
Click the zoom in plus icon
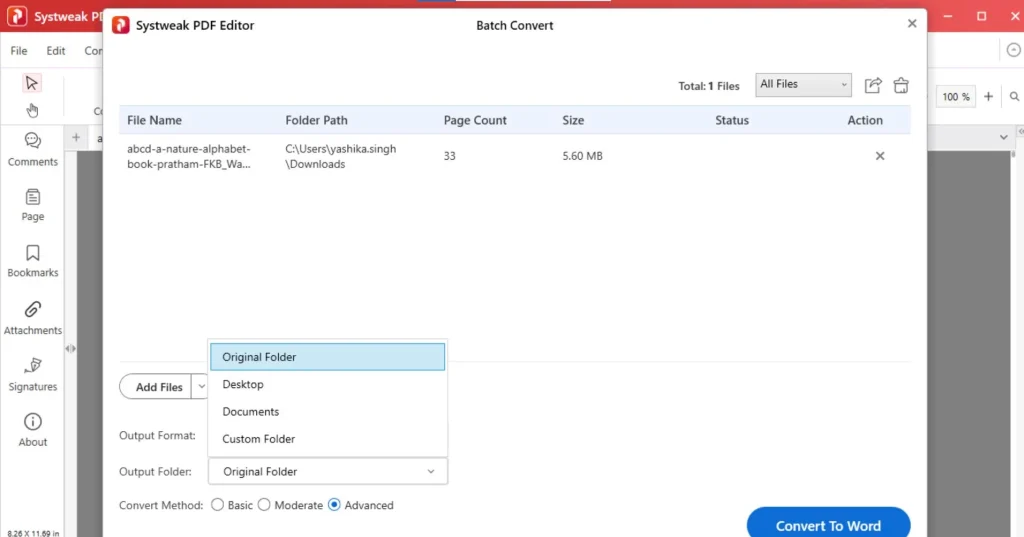[989, 97]
